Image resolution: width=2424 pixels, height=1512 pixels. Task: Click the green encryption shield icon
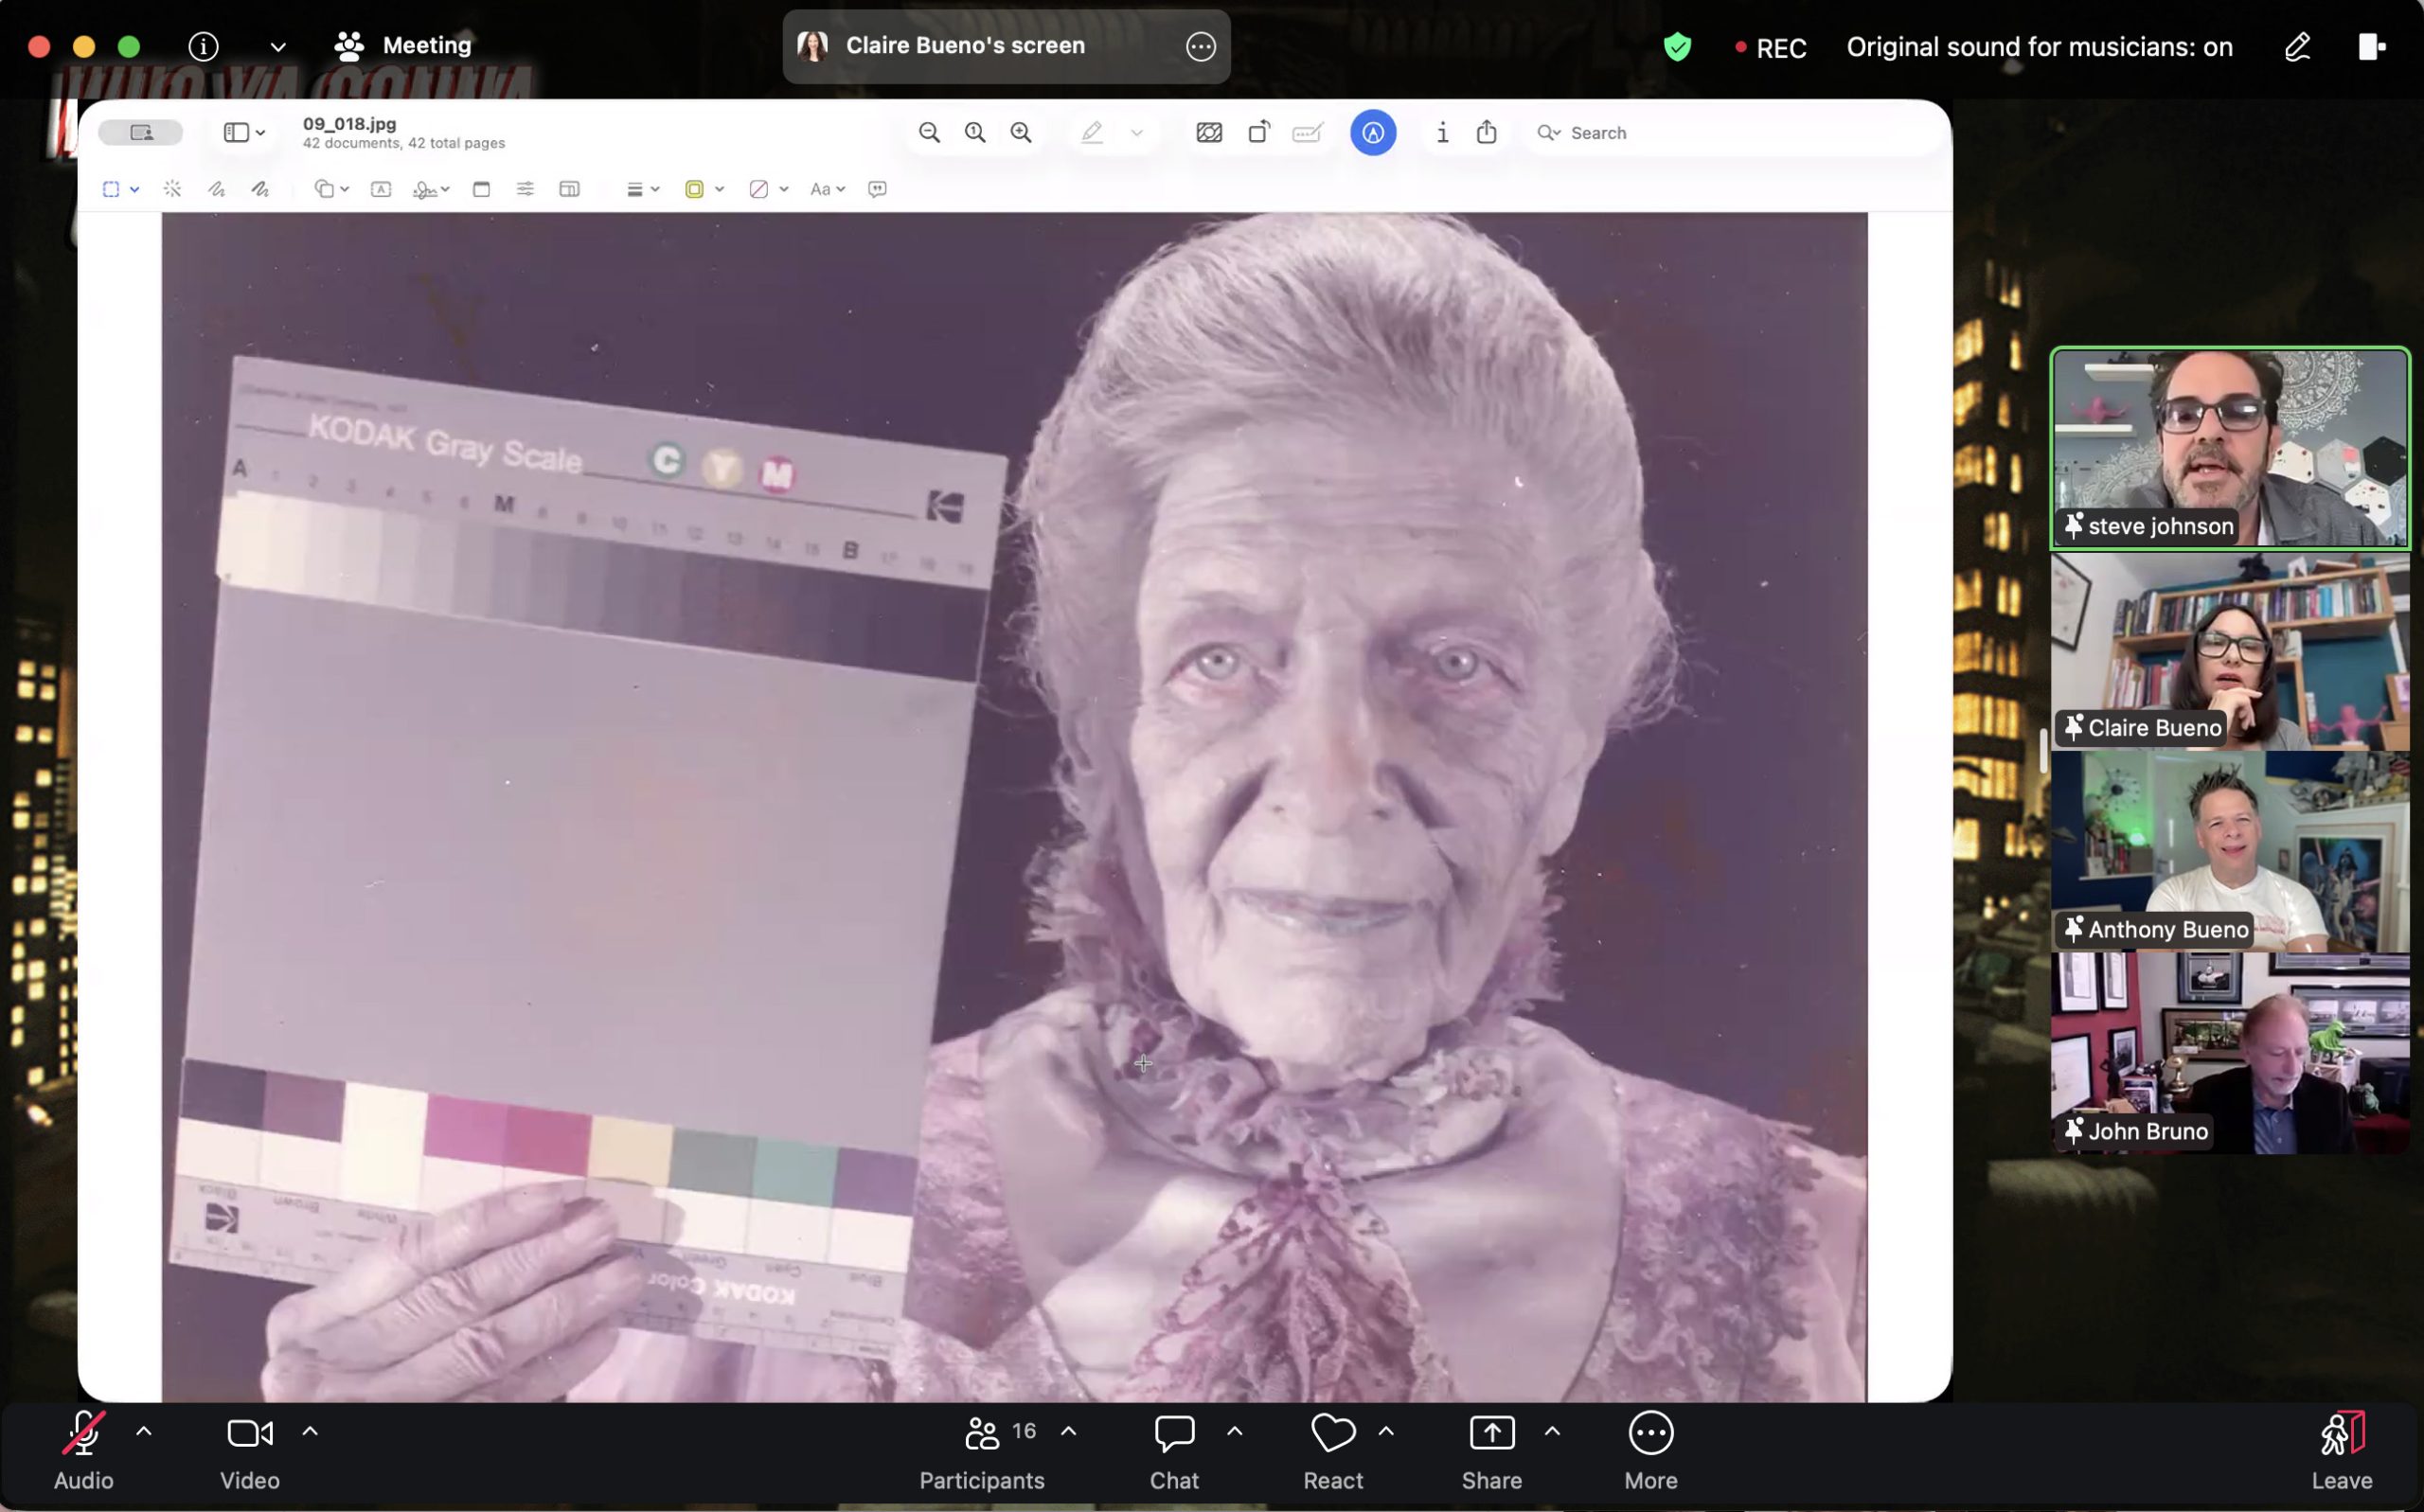click(1677, 46)
